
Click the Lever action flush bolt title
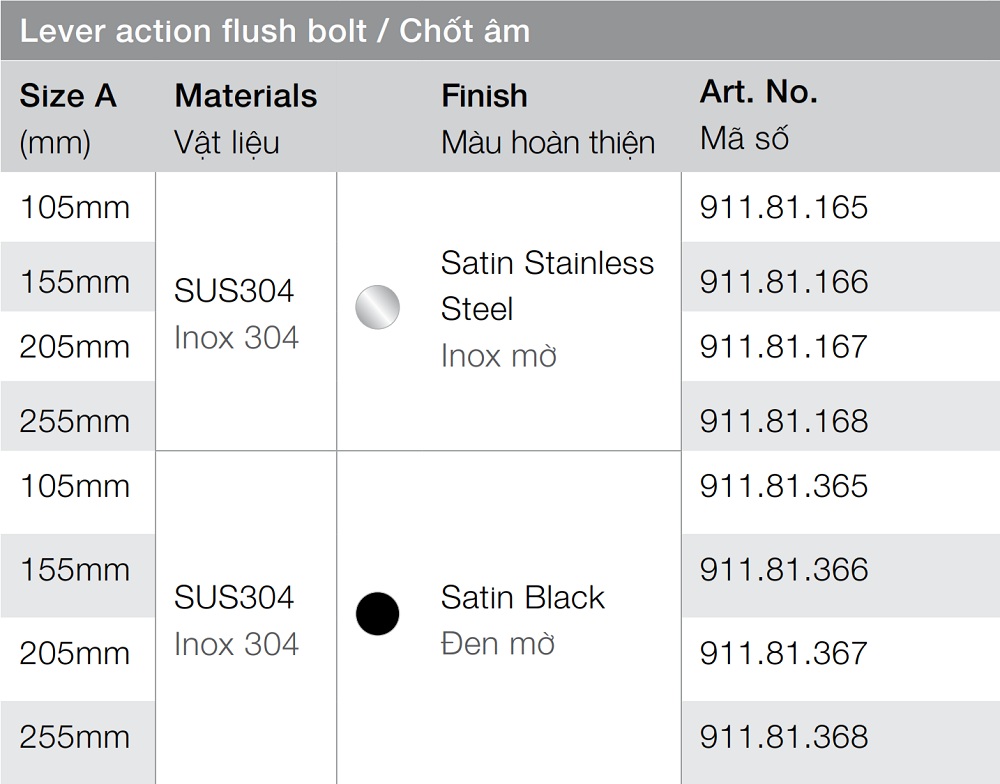pyautogui.click(x=274, y=31)
